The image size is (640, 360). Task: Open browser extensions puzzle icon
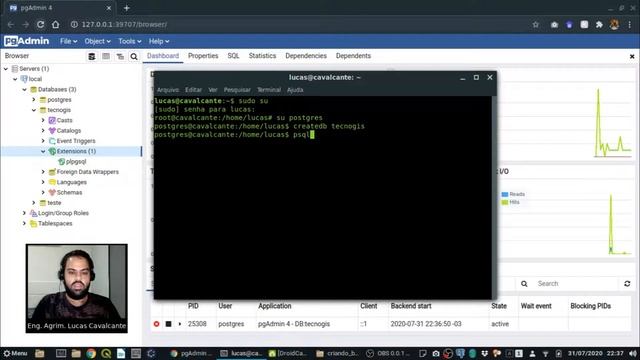[x=599, y=25]
